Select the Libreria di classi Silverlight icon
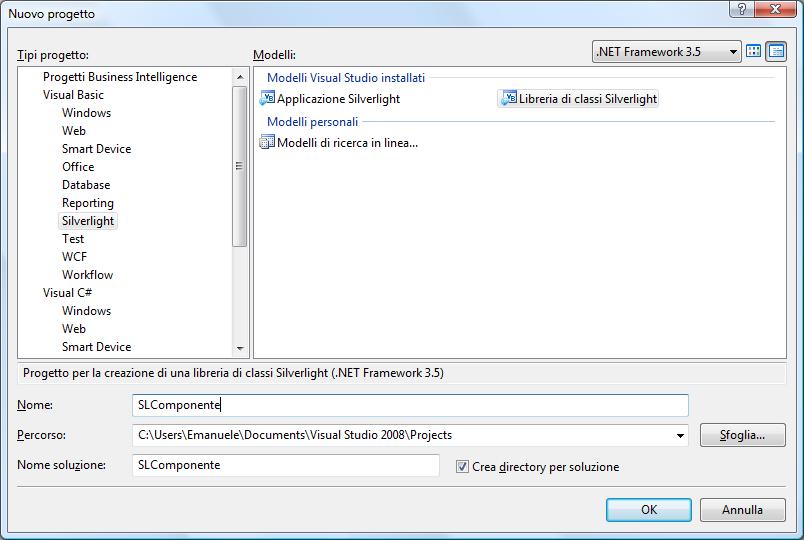This screenshot has width=804, height=540. (x=509, y=98)
